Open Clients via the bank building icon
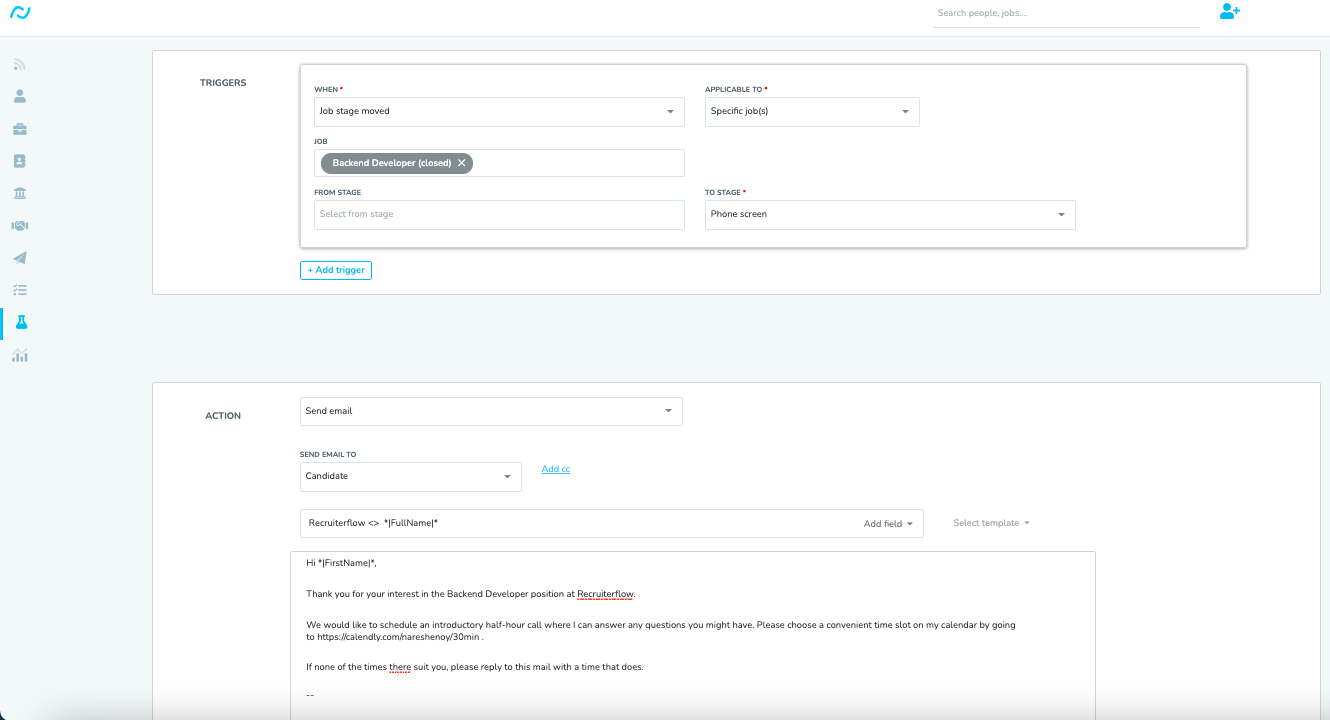Image resolution: width=1330 pixels, height=720 pixels. pos(20,193)
